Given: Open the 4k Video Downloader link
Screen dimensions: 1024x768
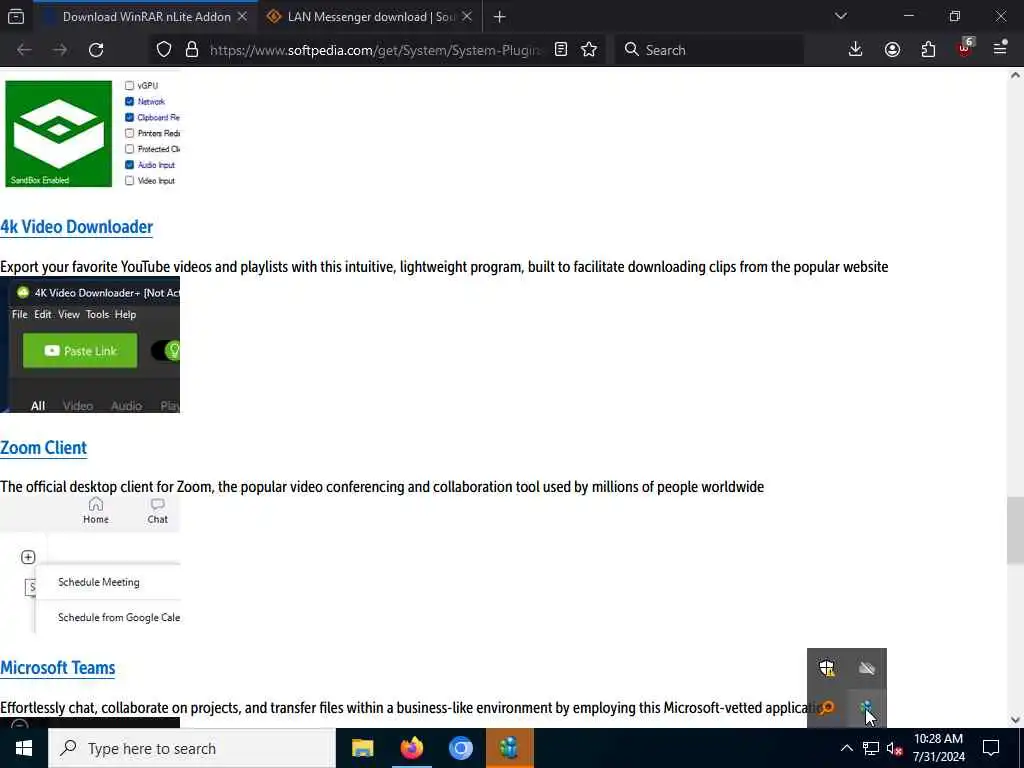Looking at the screenshot, I should [76, 227].
